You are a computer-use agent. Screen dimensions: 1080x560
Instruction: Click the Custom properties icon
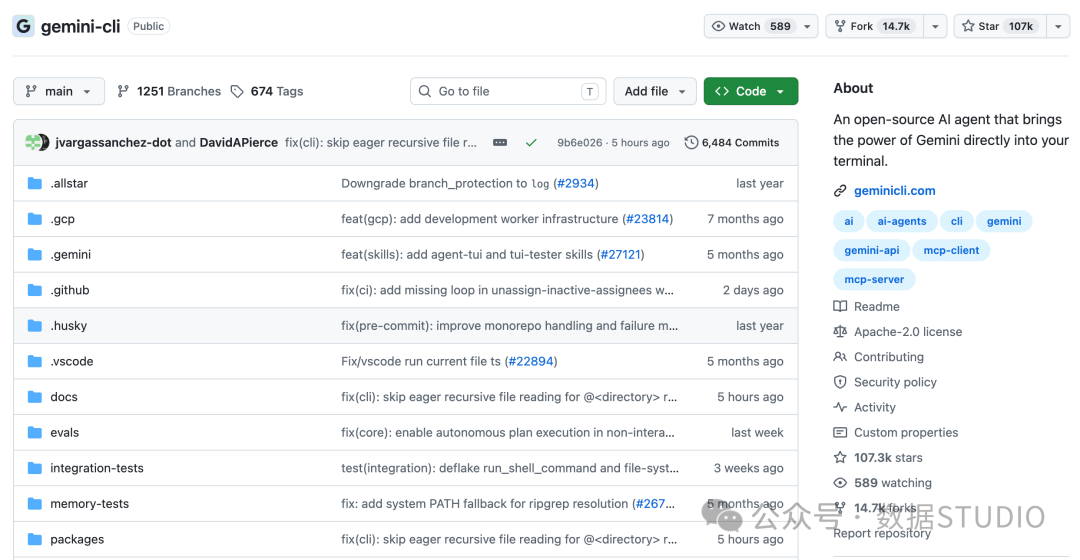[x=840, y=433]
